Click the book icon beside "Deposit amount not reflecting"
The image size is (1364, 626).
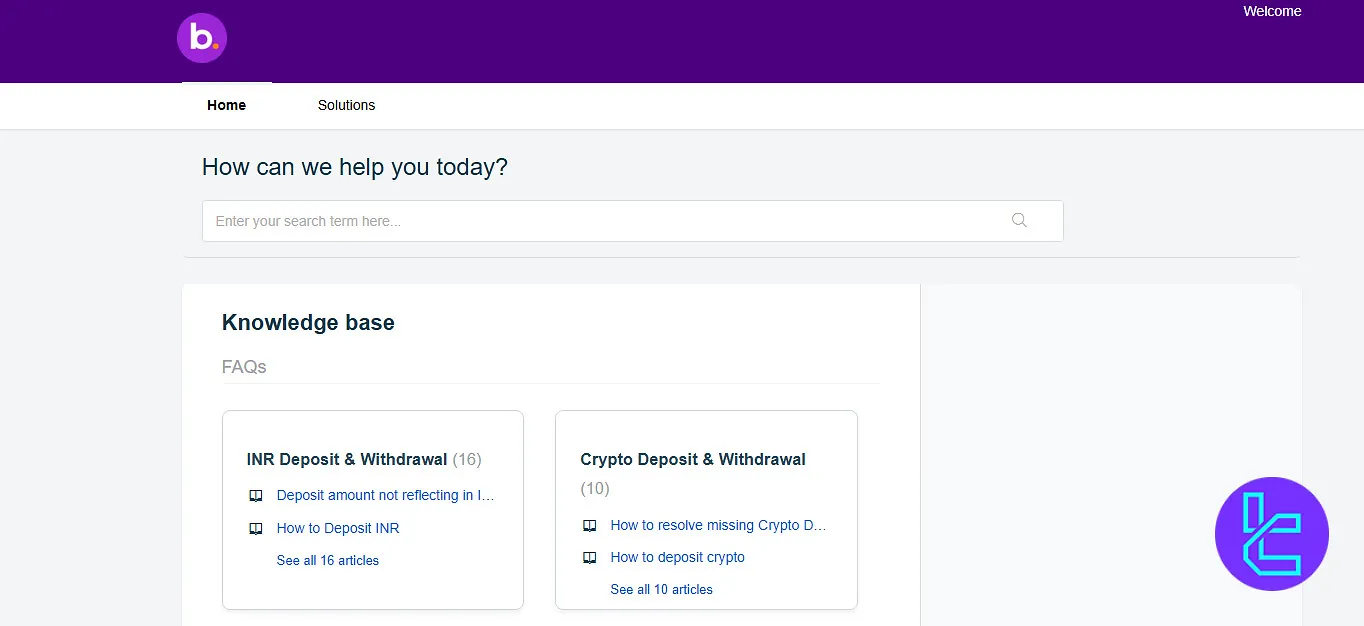click(x=256, y=495)
